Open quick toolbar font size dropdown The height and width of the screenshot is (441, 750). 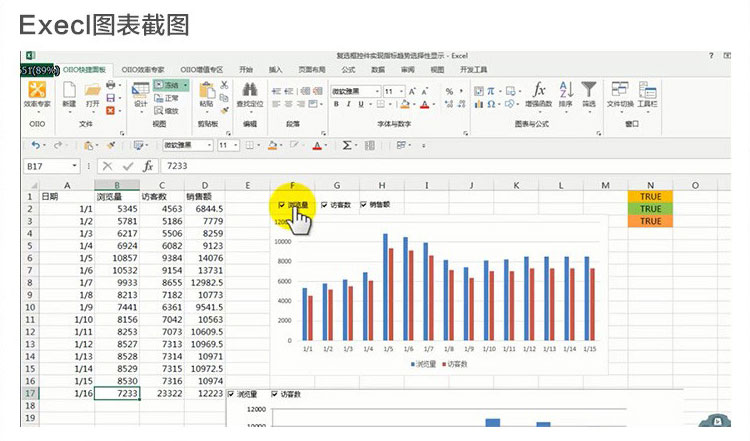coord(235,145)
